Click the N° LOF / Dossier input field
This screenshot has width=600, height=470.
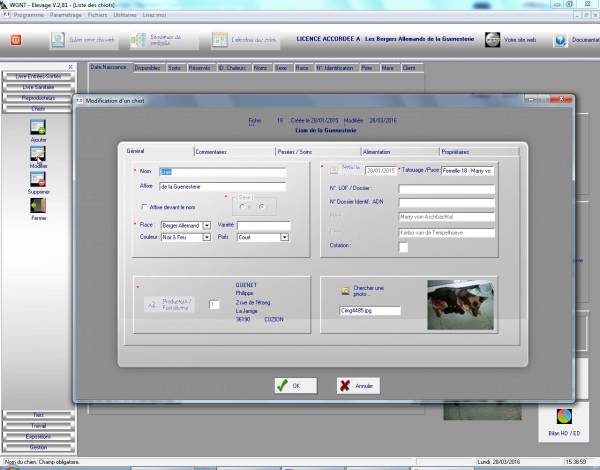(x=446, y=187)
